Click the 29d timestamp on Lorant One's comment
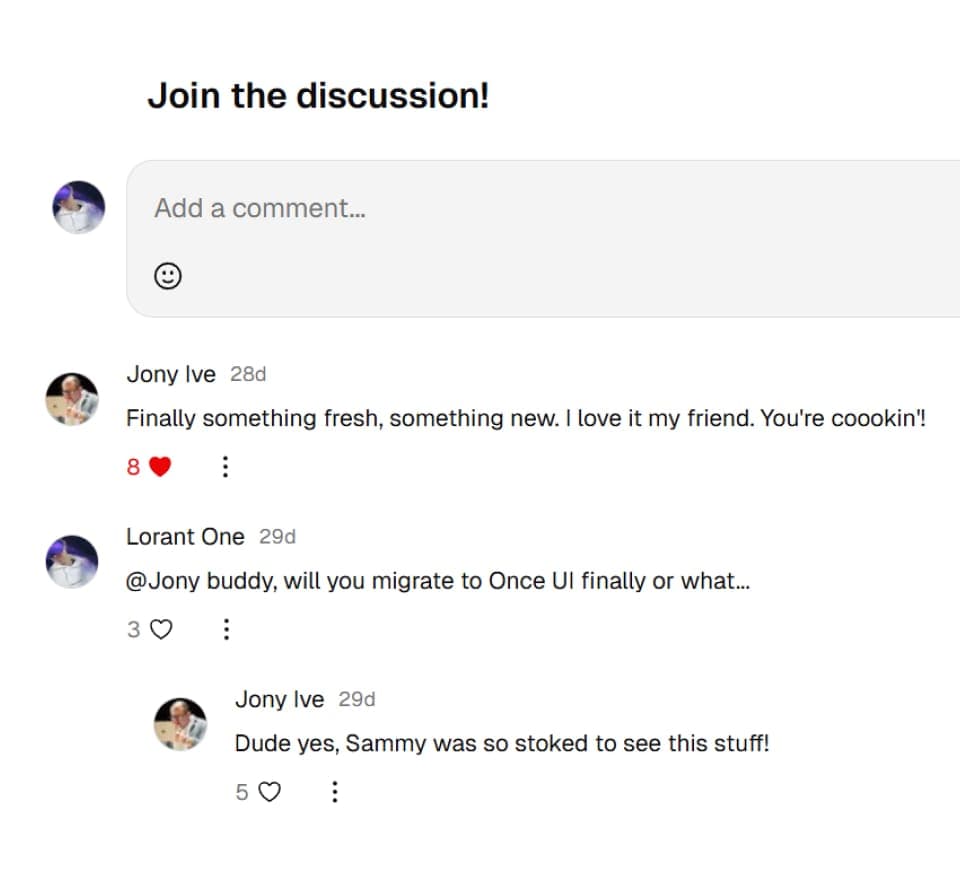Image resolution: width=960 pixels, height=880 pixels. click(277, 536)
